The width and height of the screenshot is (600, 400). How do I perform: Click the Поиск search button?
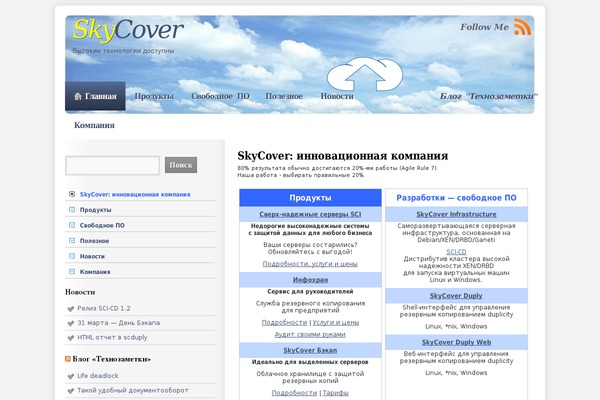click(181, 165)
